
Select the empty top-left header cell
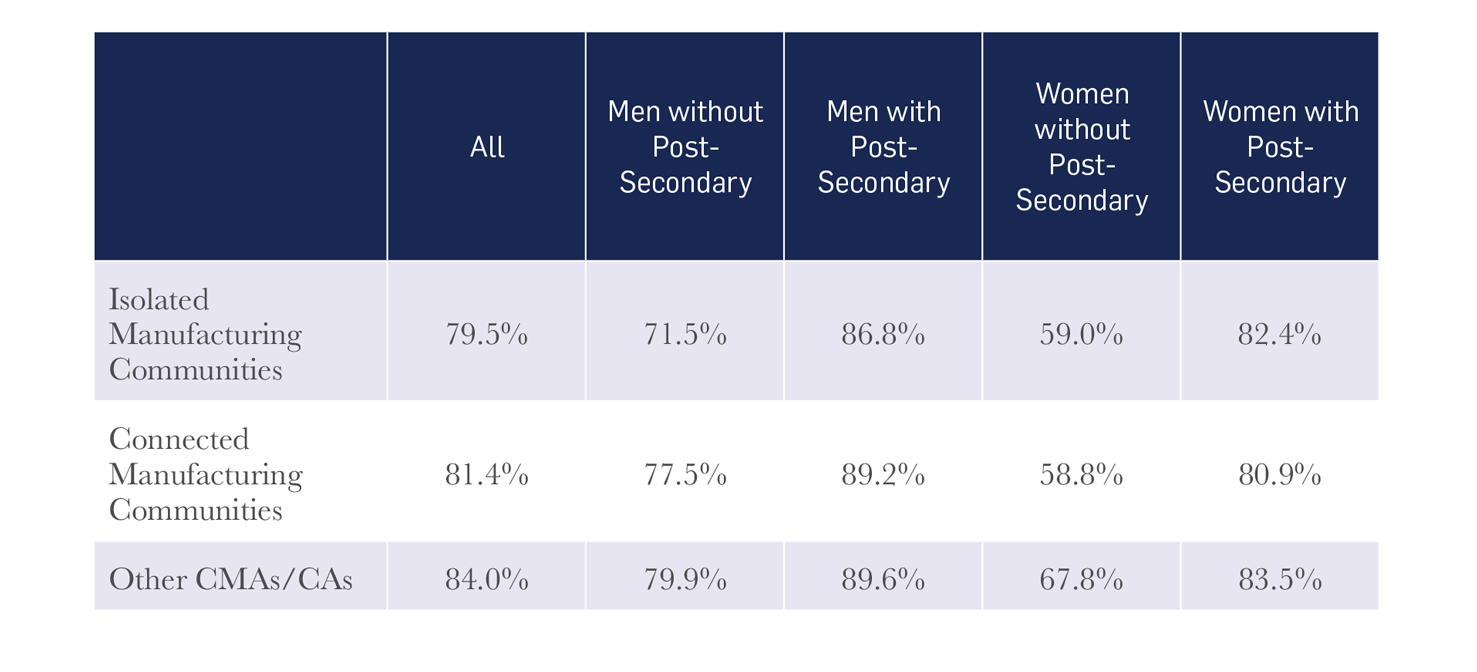(240, 147)
